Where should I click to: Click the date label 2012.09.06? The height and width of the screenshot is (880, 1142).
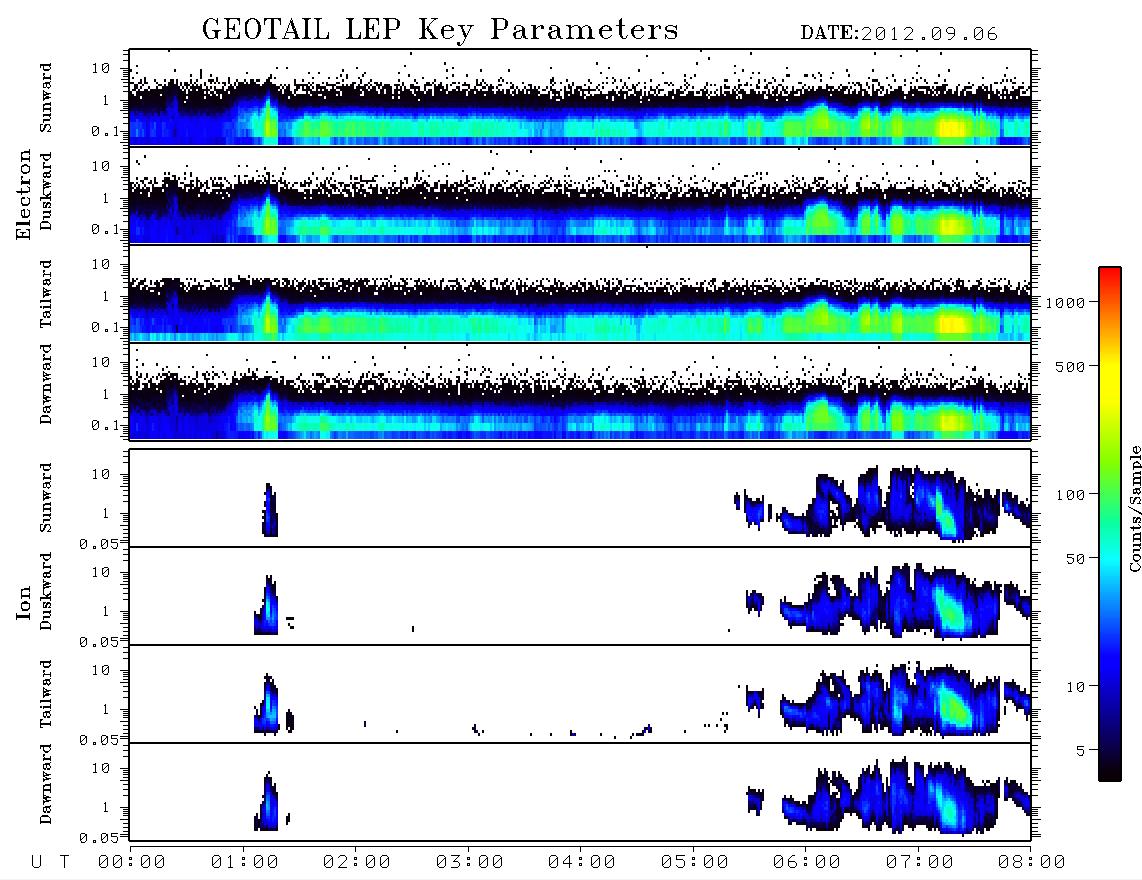(929, 34)
